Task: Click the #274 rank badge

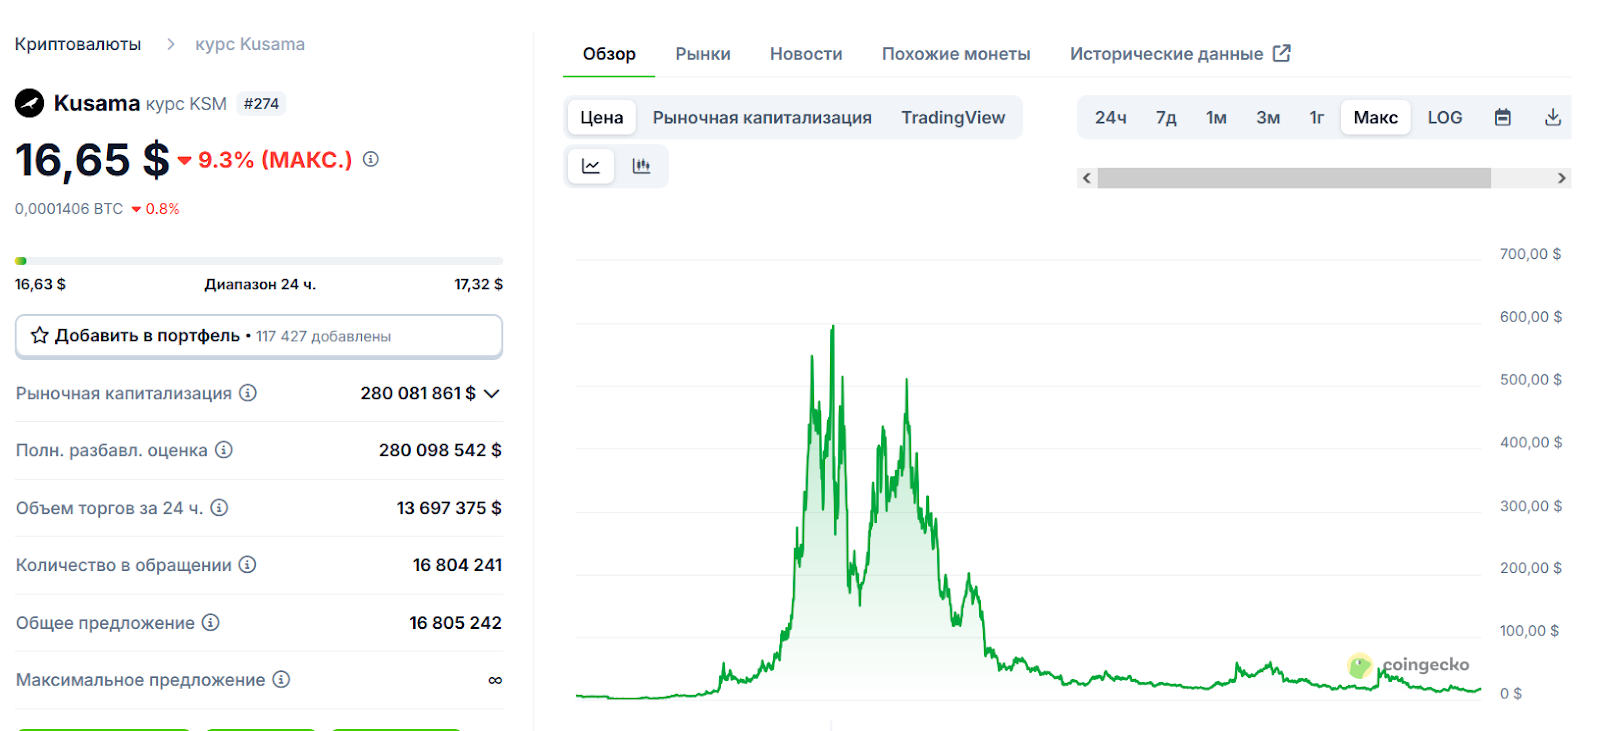Action: click(261, 103)
